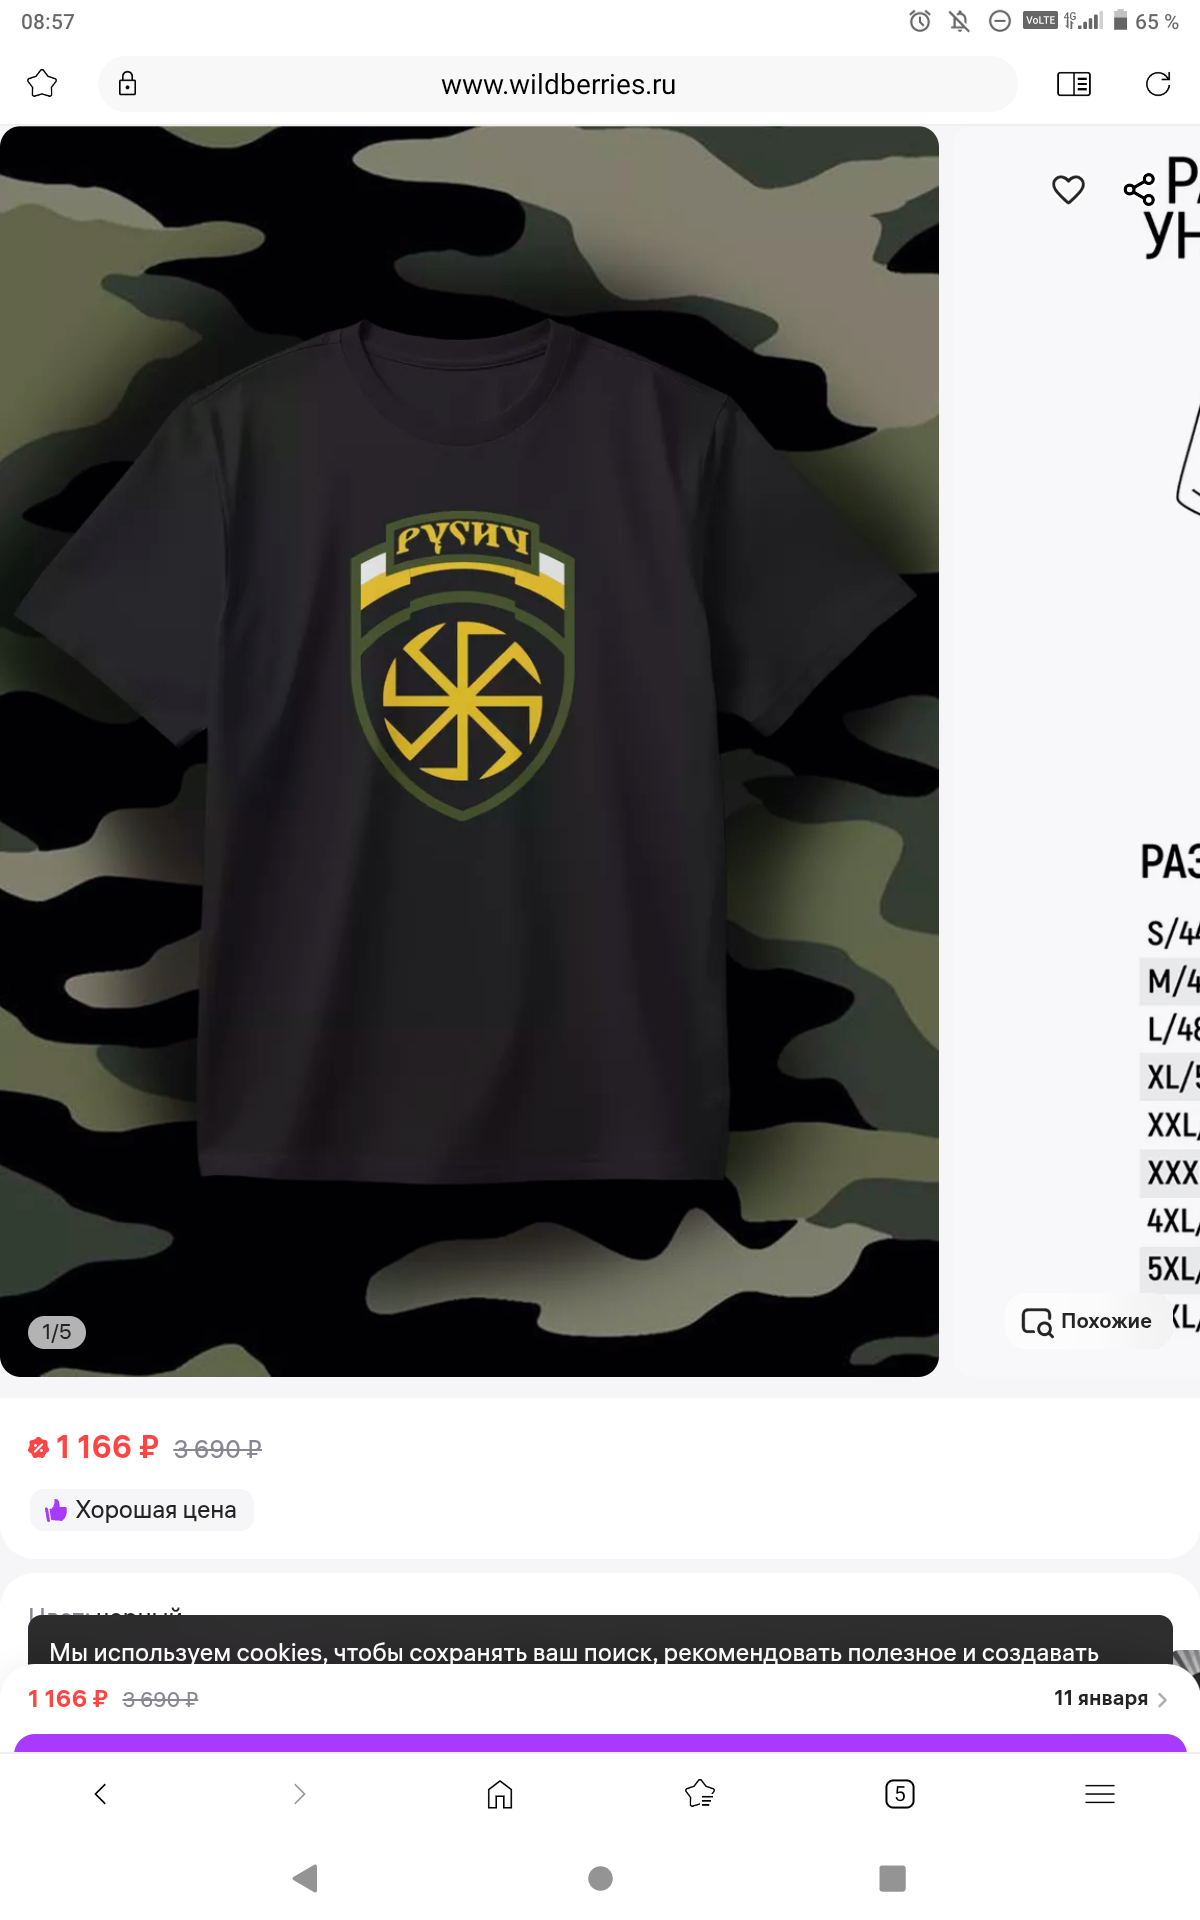Add product to favorites with heart
This screenshot has height=1920, width=1200.
coord(1068,189)
